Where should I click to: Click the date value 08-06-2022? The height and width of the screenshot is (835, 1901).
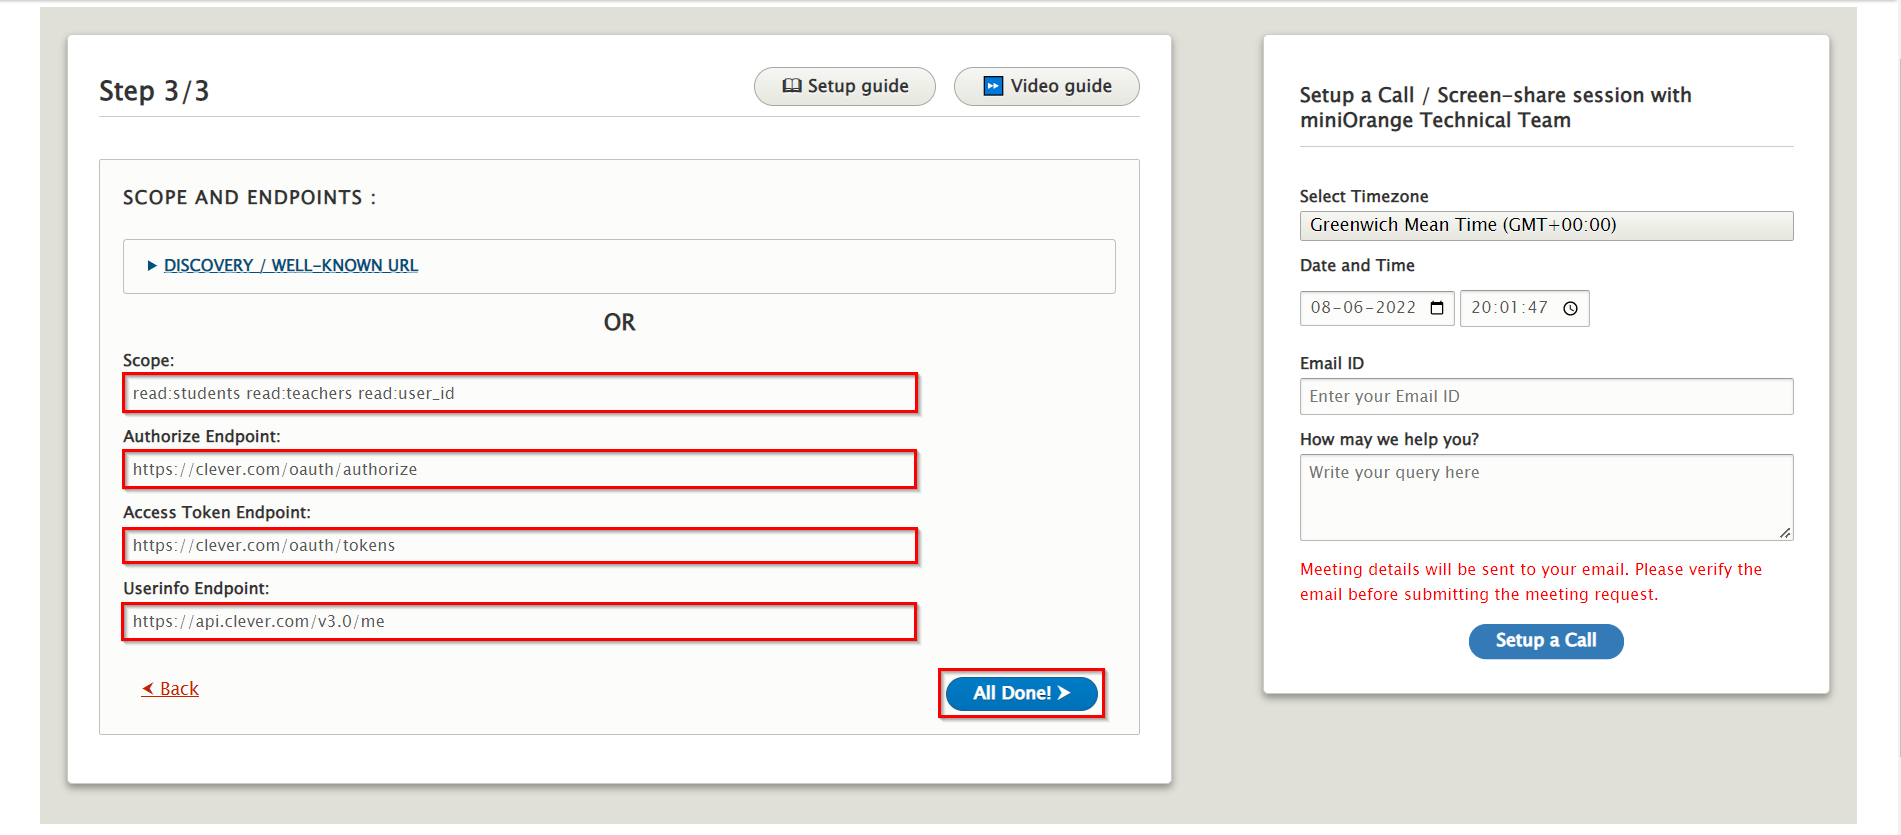pyautogui.click(x=1363, y=308)
